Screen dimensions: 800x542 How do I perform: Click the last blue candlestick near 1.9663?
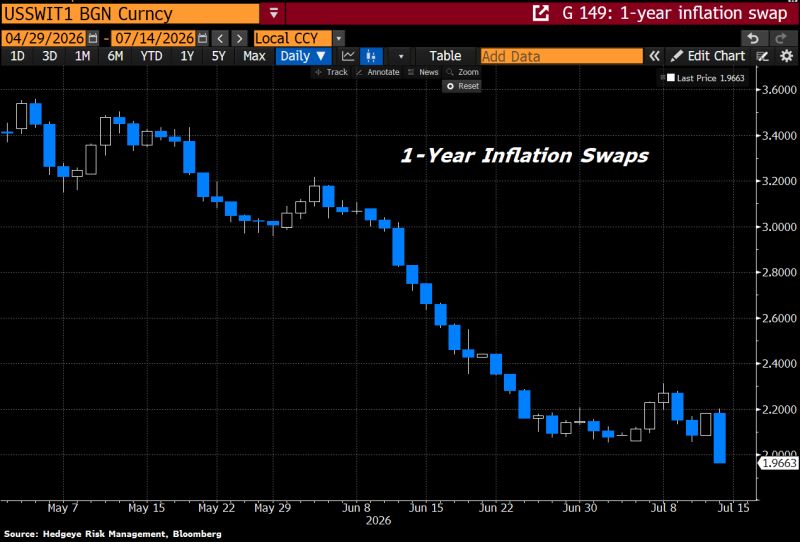[719, 438]
